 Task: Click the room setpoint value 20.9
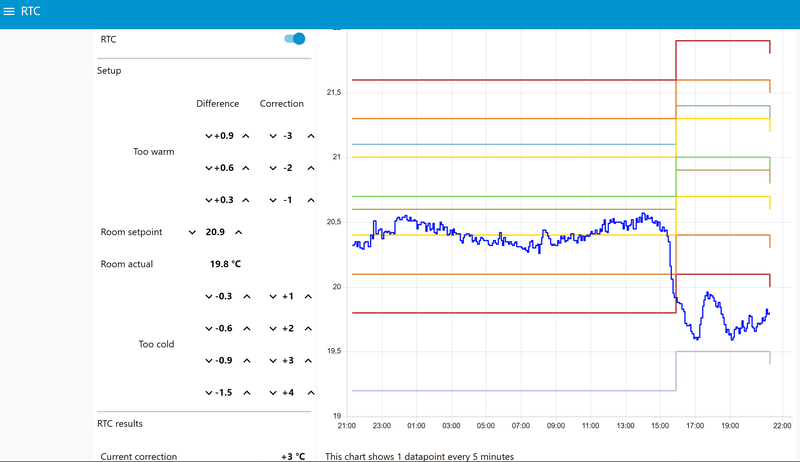click(x=215, y=232)
